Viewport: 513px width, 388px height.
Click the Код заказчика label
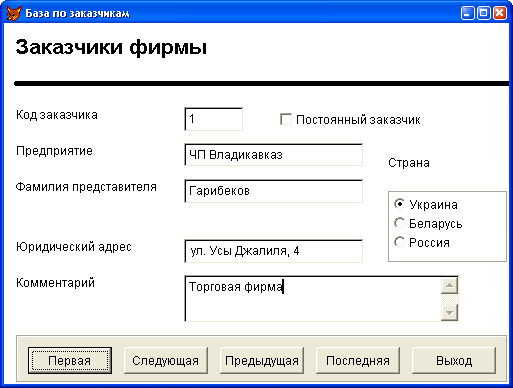point(57,115)
